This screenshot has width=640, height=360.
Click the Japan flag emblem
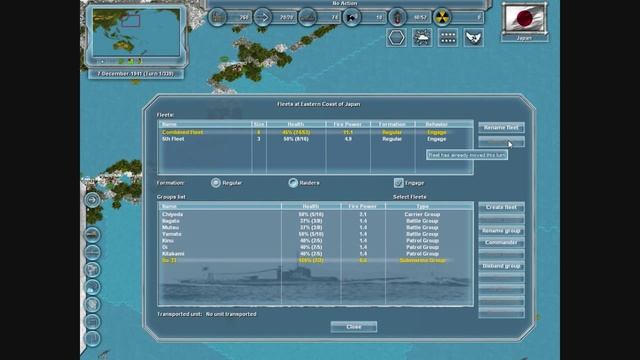tap(524, 19)
